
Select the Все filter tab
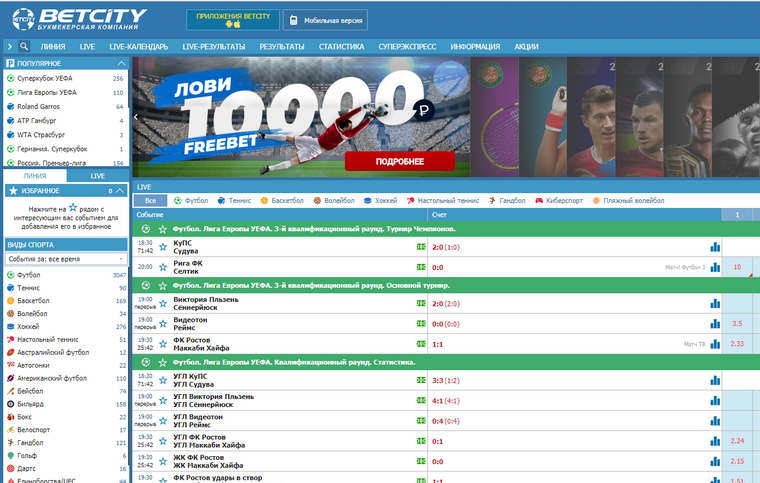150,201
